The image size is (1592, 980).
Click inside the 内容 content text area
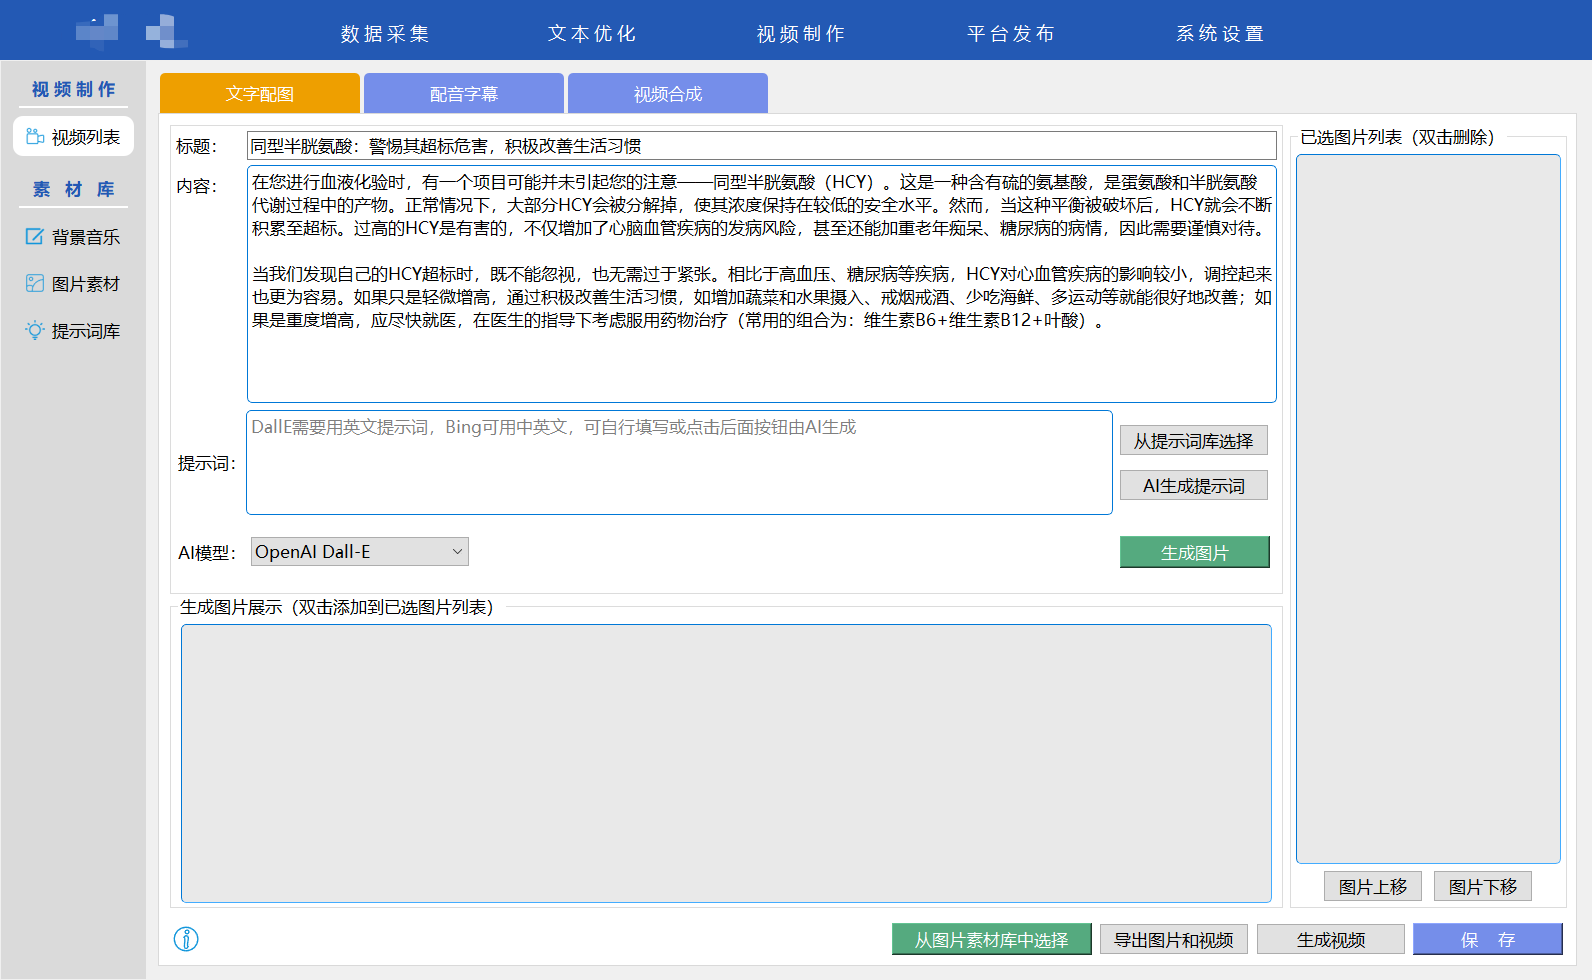pos(762,284)
